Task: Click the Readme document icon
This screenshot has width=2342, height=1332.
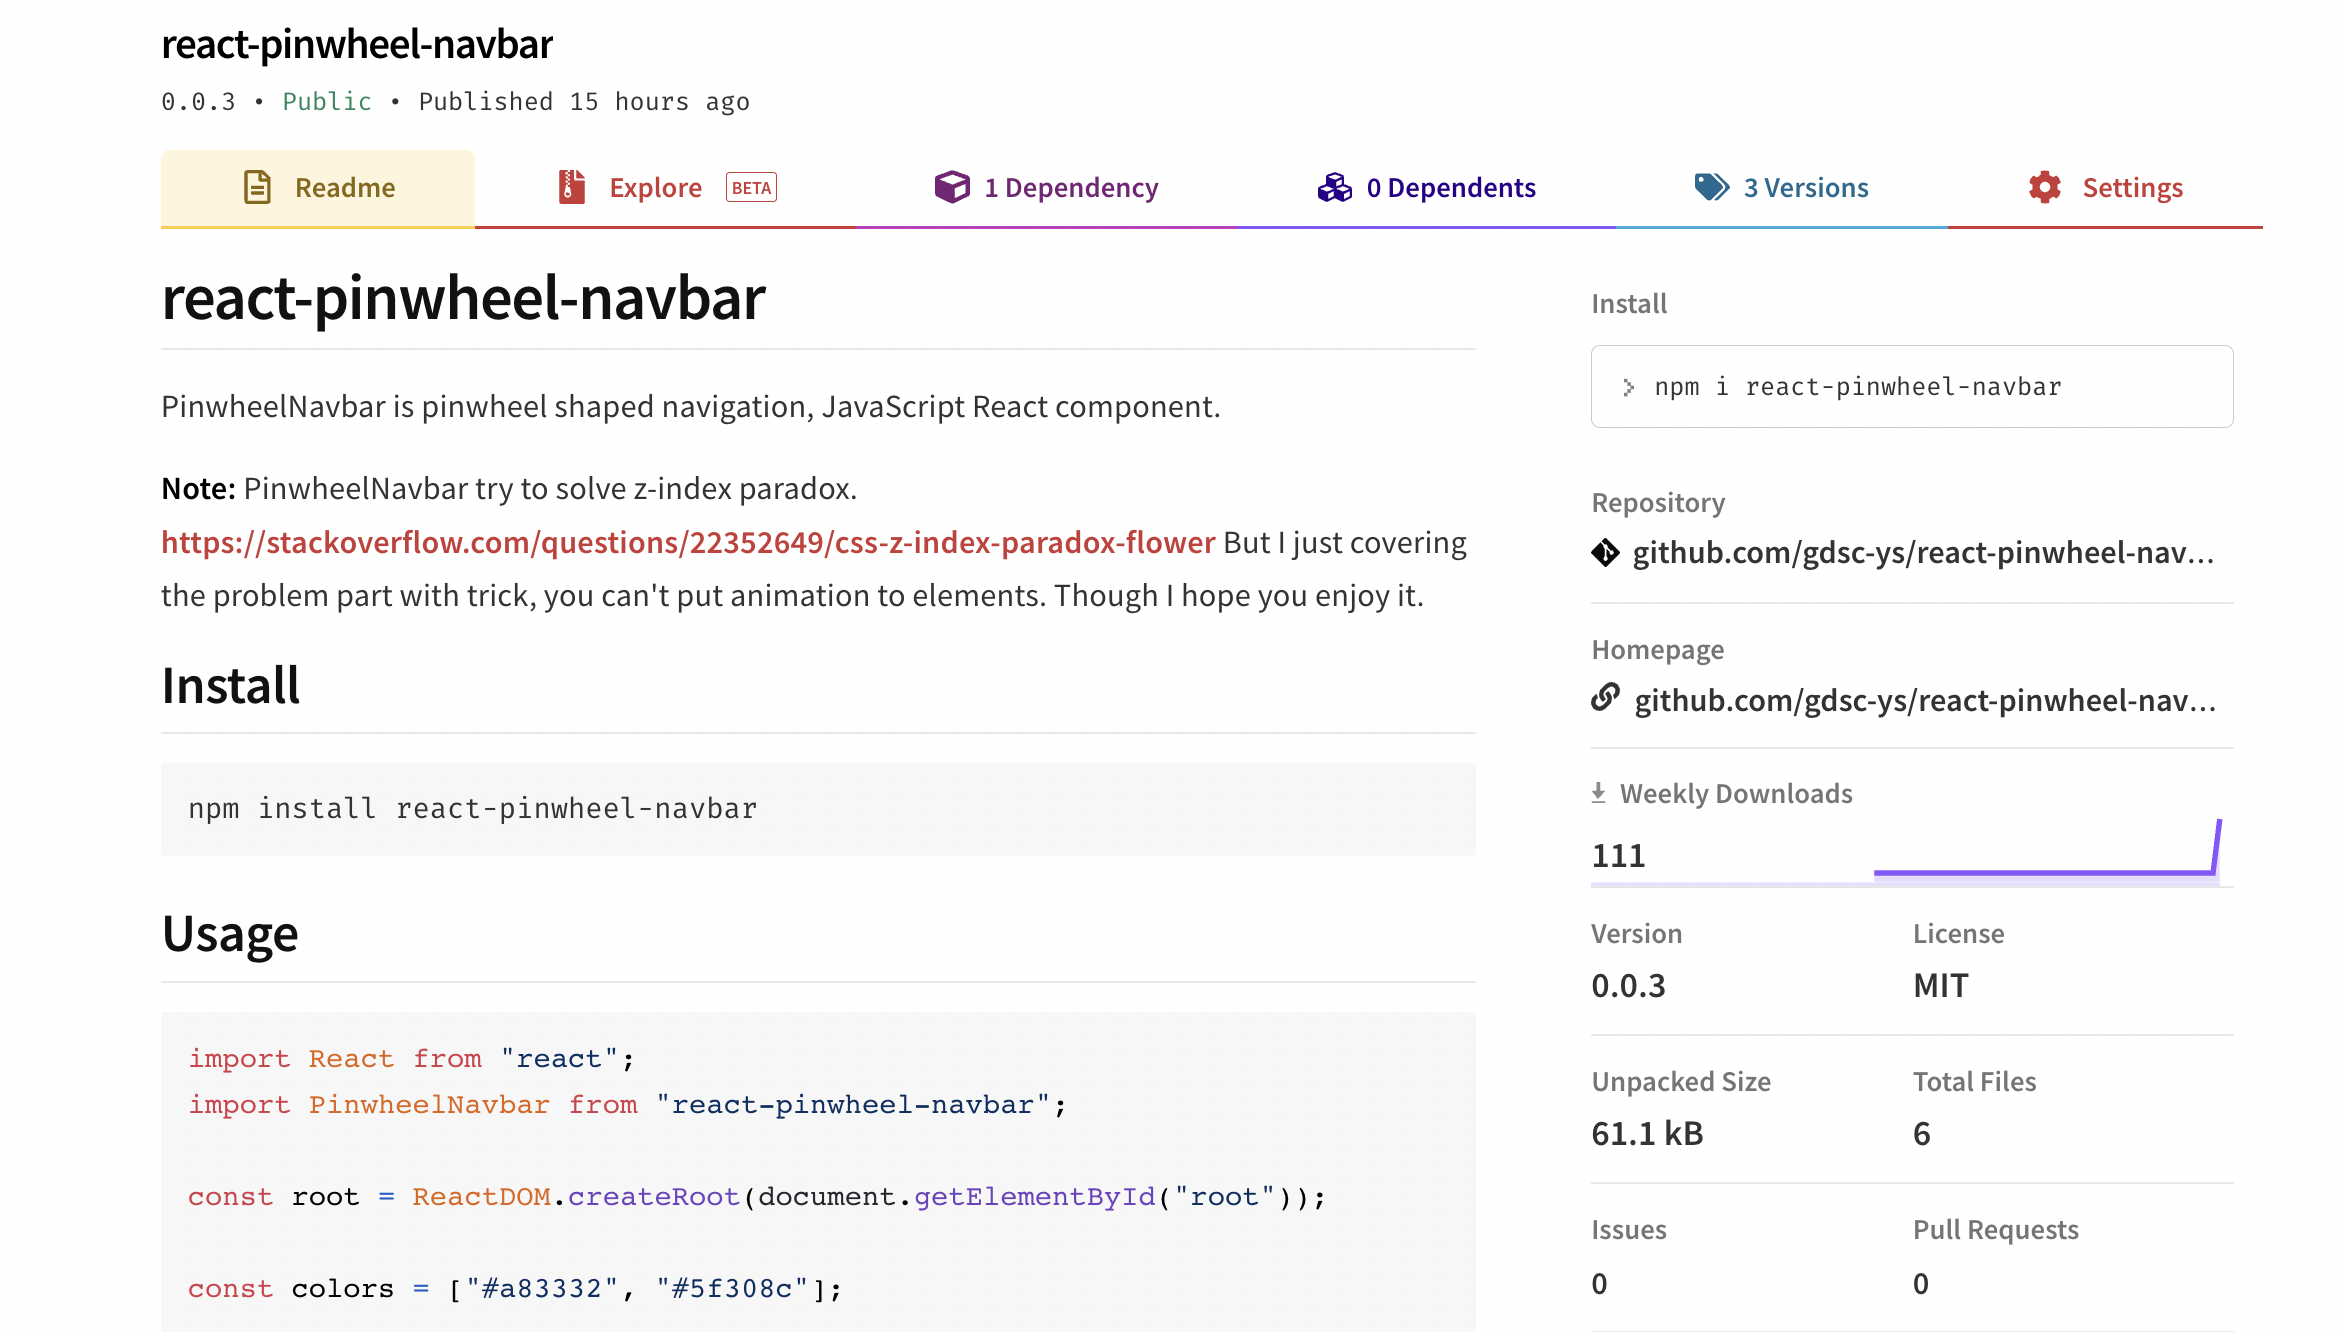Action: pyautogui.click(x=257, y=187)
